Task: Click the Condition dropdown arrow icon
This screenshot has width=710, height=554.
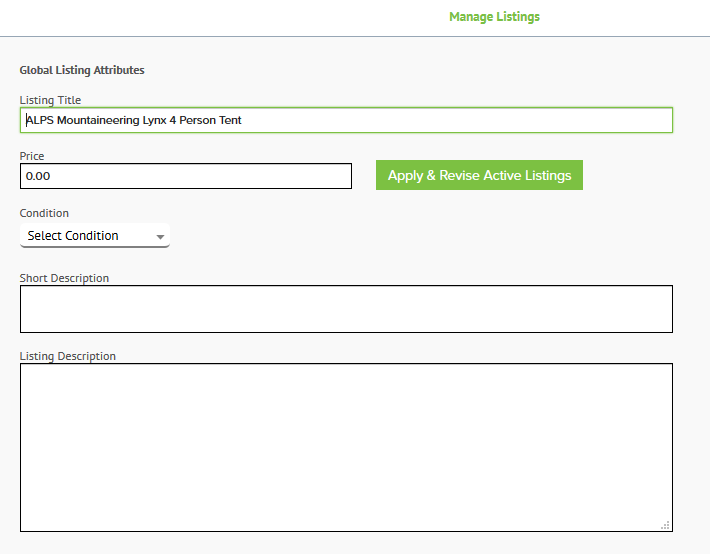Action: click(x=160, y=237)
